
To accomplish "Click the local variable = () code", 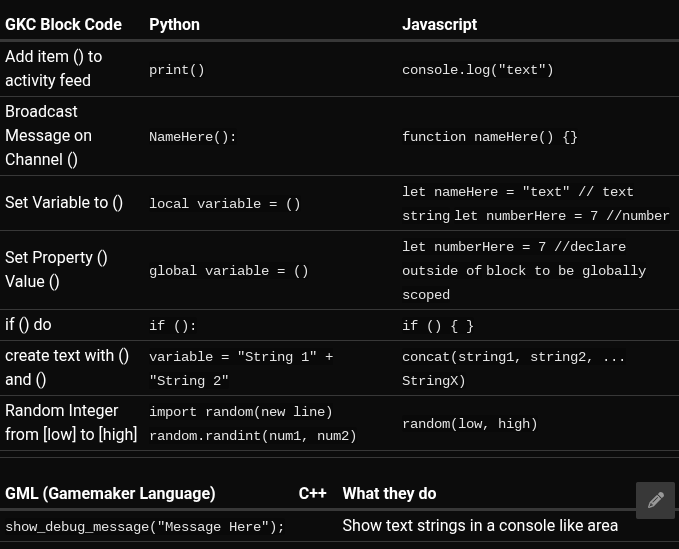I will [224, 204].
